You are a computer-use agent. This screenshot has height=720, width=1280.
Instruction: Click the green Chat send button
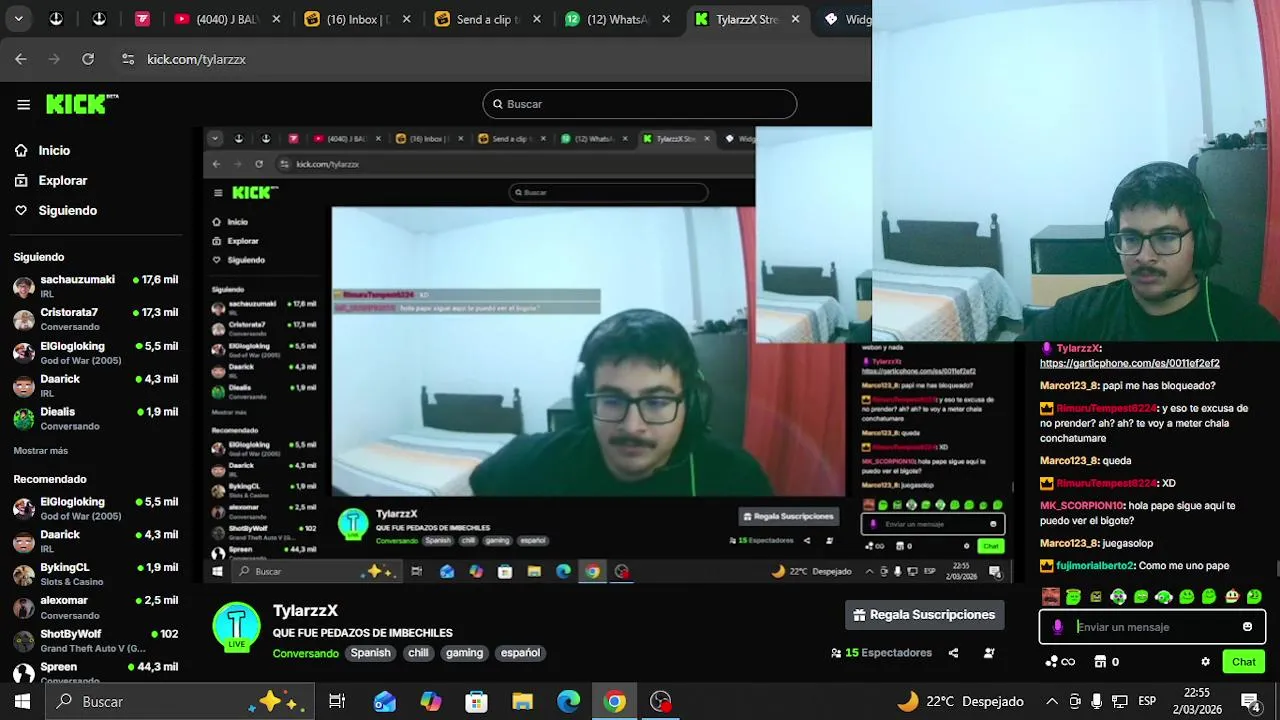pyautogui.click(x=1244, y=662)
